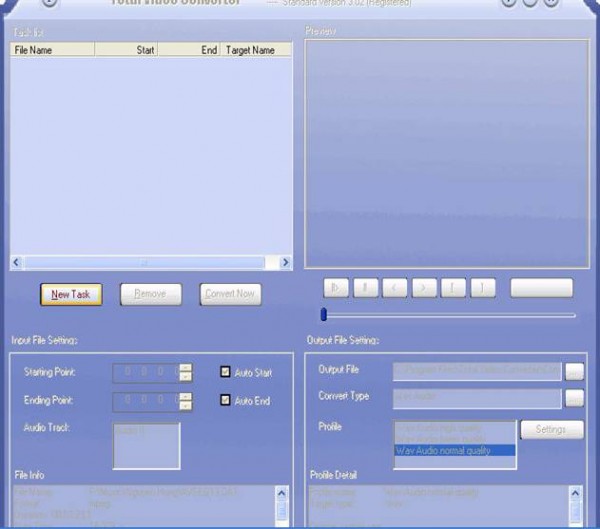The image size is (600, 529).
Task: Click the task list horizontal scrollbar thumb
Action: click(x=144, y=263)
